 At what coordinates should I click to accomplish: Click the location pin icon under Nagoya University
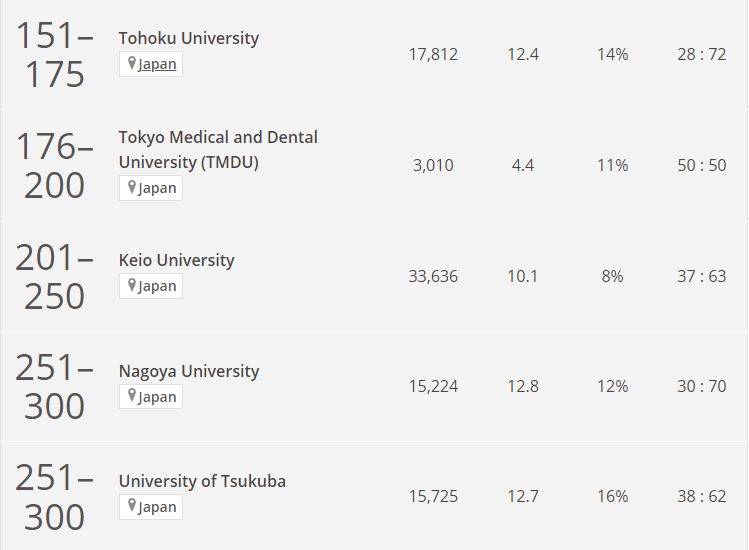[131, 396]
